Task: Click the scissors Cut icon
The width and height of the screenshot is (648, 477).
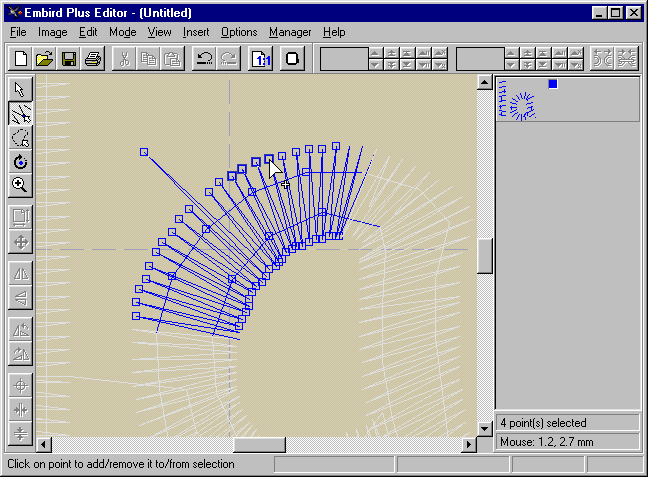Action: pyautogui.click(x=124, y=58)
